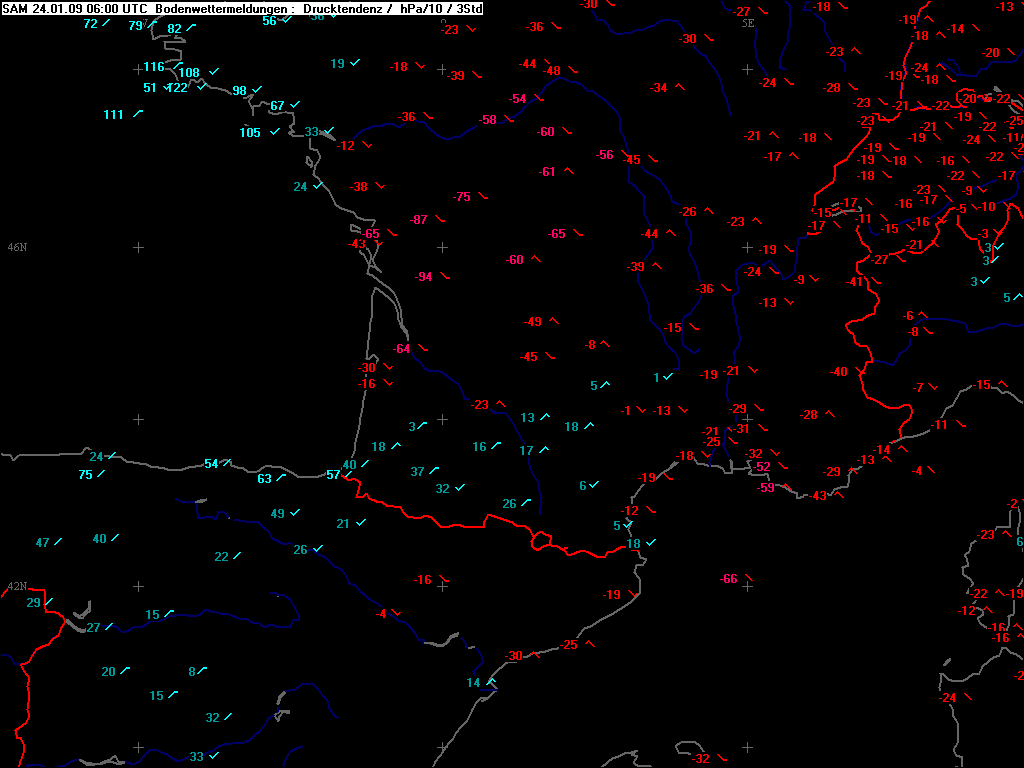Screen dimensions: 1024x768
Task: Click the 46N latitude label
Action: click(x=16, y=247)
